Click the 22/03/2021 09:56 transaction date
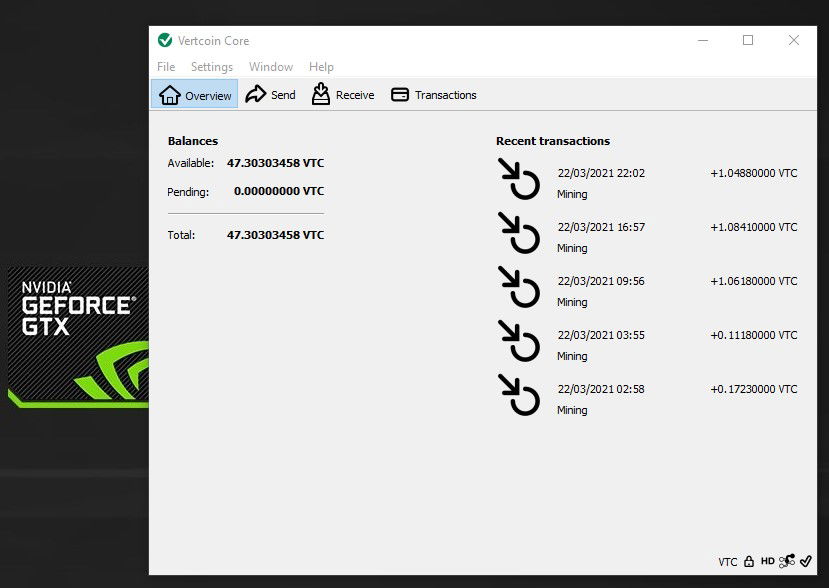The width and height of the screenshot is (829, 588). [x=601, y=281]
